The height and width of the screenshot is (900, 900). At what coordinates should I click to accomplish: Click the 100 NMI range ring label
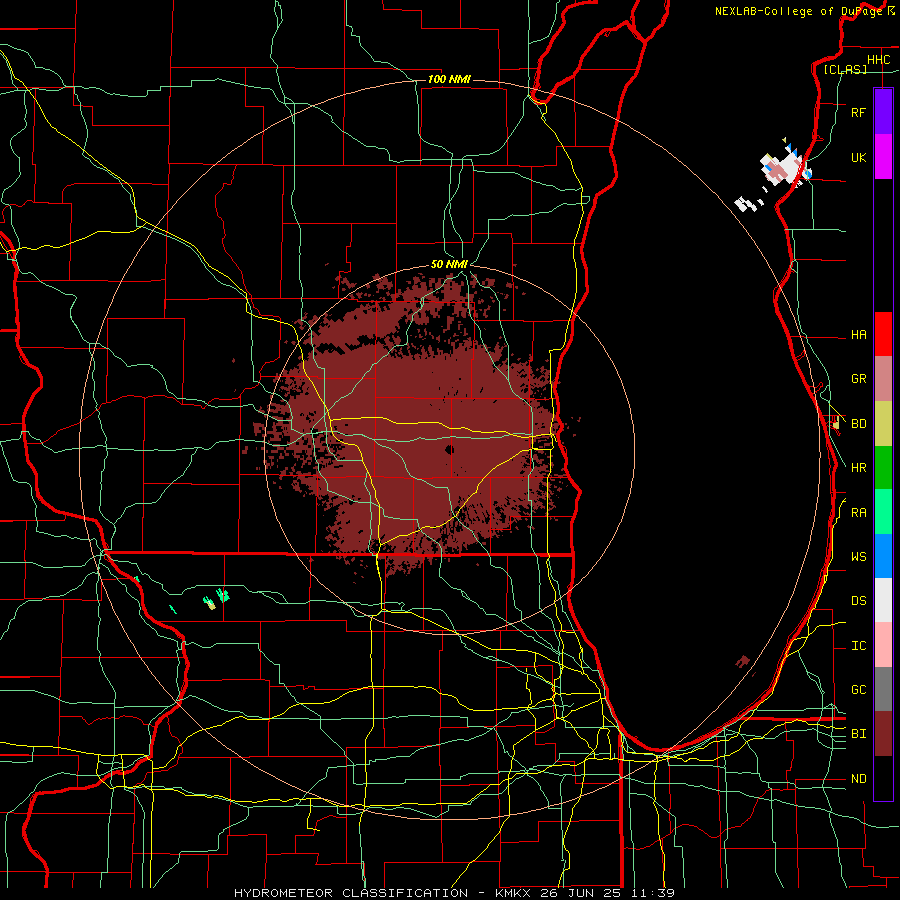pyautogui.click(x=449, y=79)
